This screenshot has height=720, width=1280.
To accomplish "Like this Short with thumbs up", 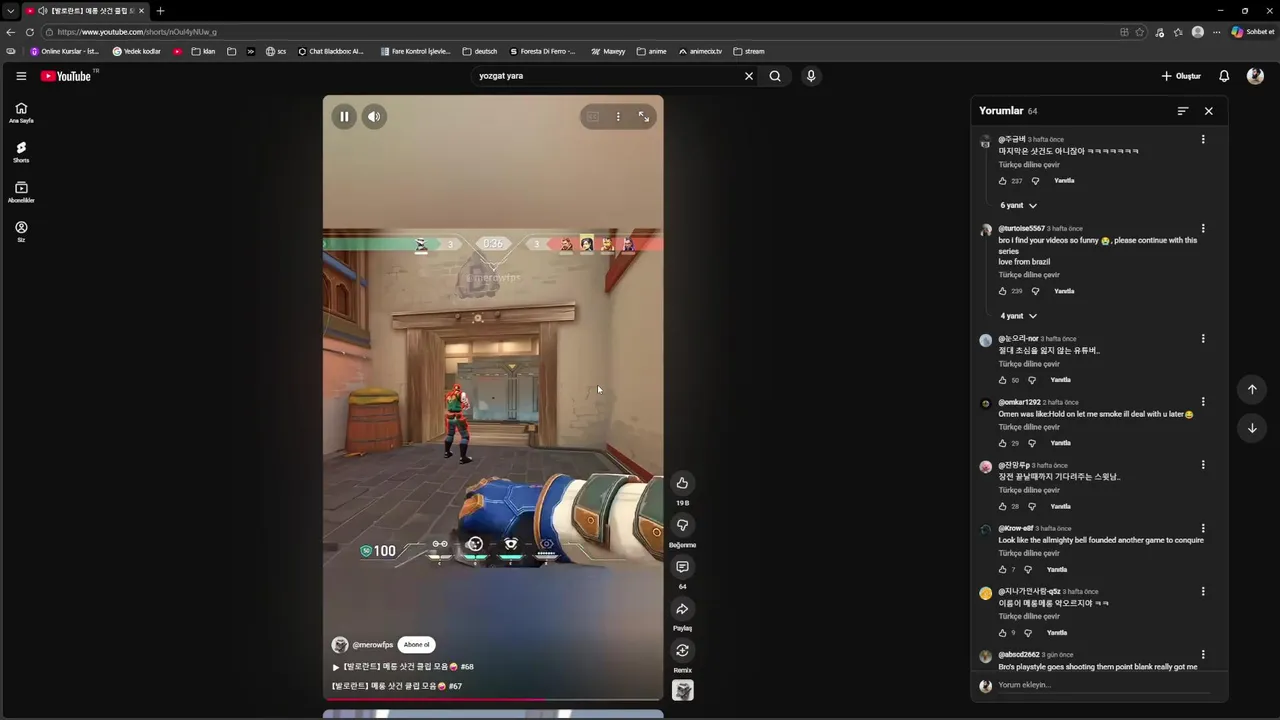I will coord(682,483).
